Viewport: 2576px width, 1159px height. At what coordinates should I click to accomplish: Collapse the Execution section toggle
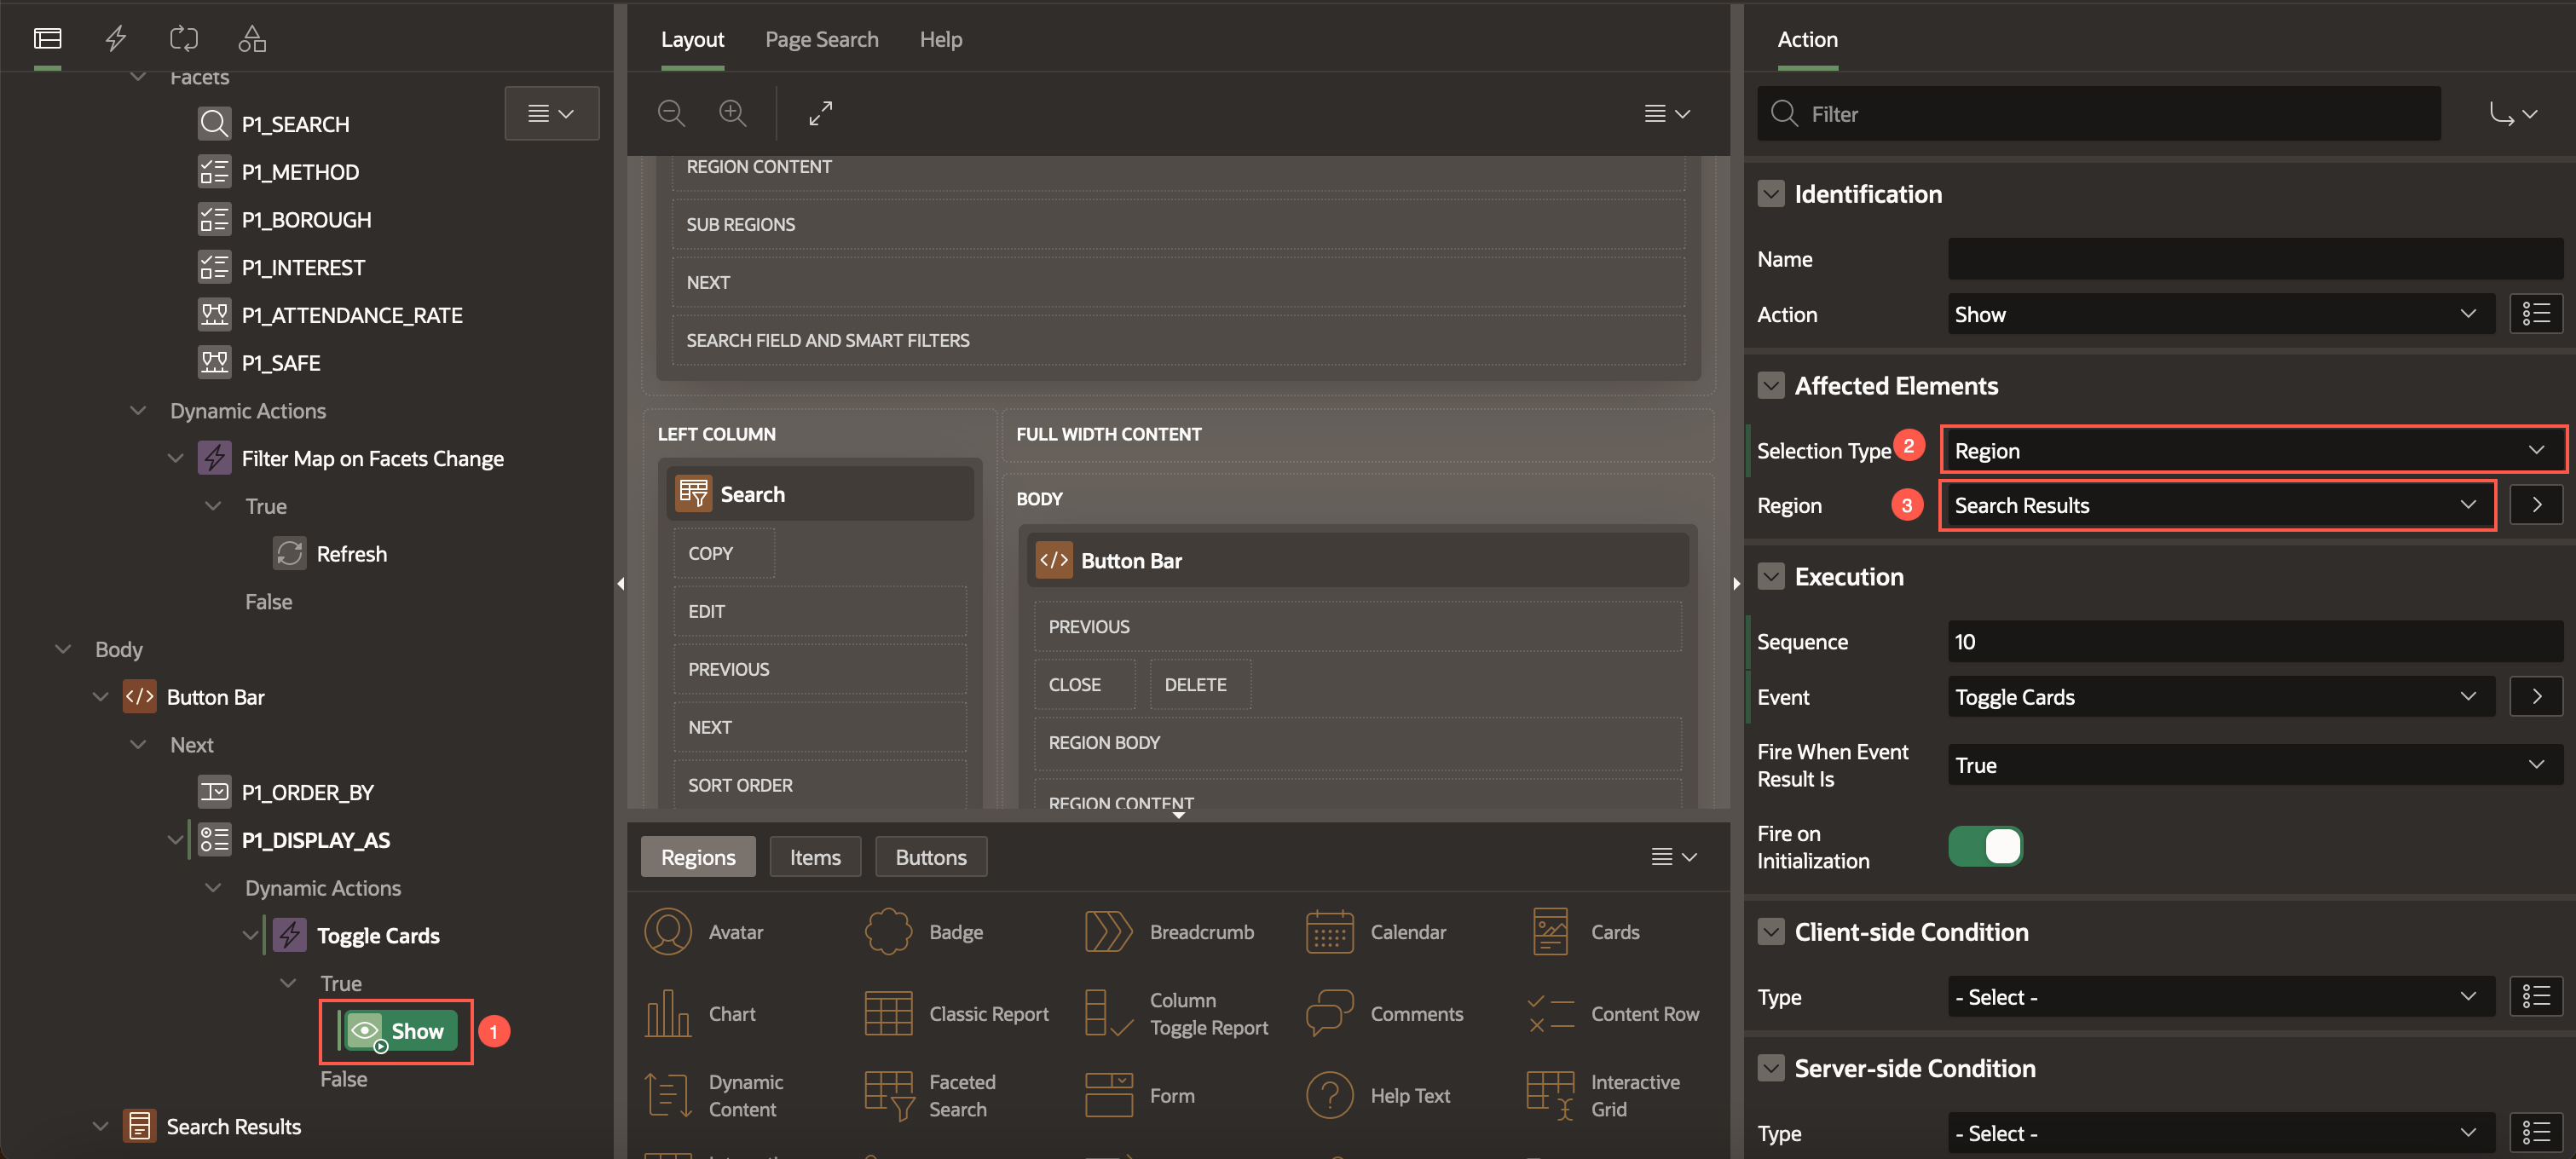point(1771,577)
